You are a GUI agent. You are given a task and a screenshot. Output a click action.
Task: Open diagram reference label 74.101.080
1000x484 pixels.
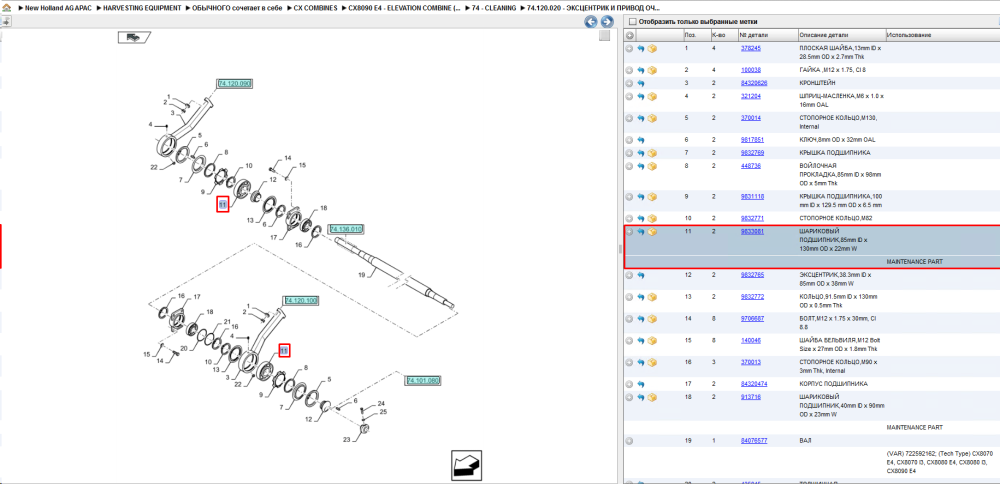tap(423, 381)
